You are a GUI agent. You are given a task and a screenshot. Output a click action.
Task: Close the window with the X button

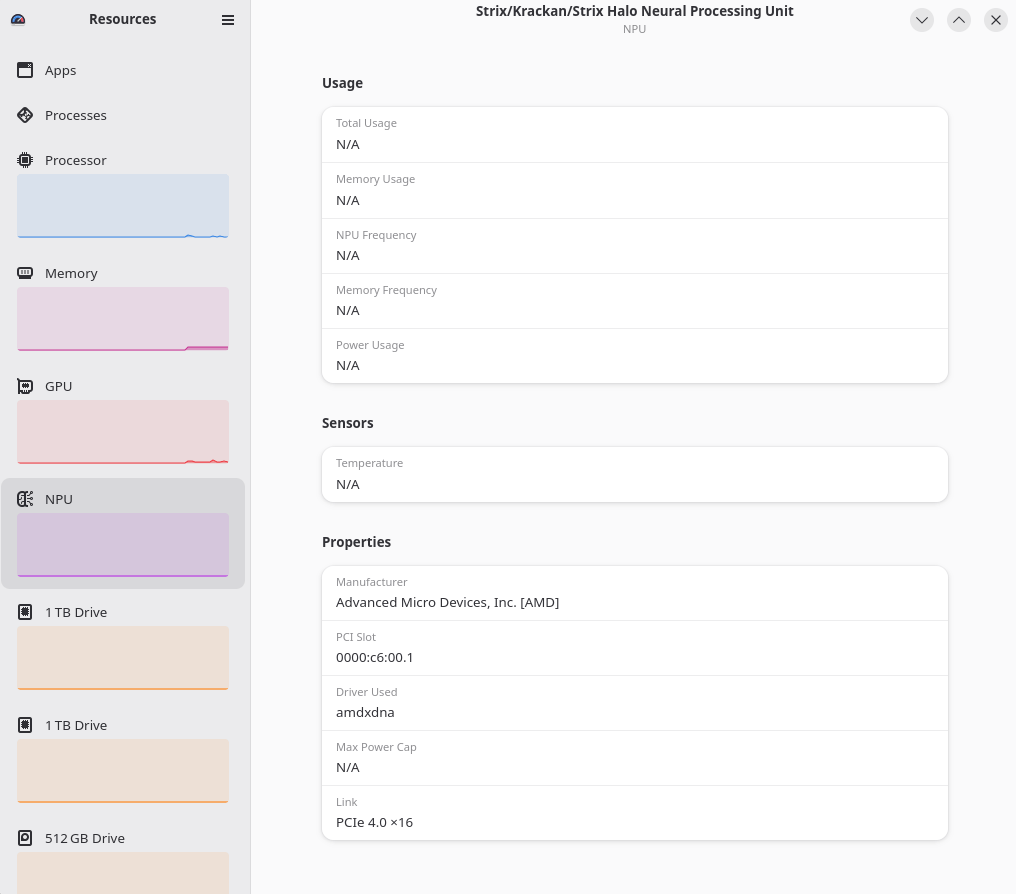[995, 20]
